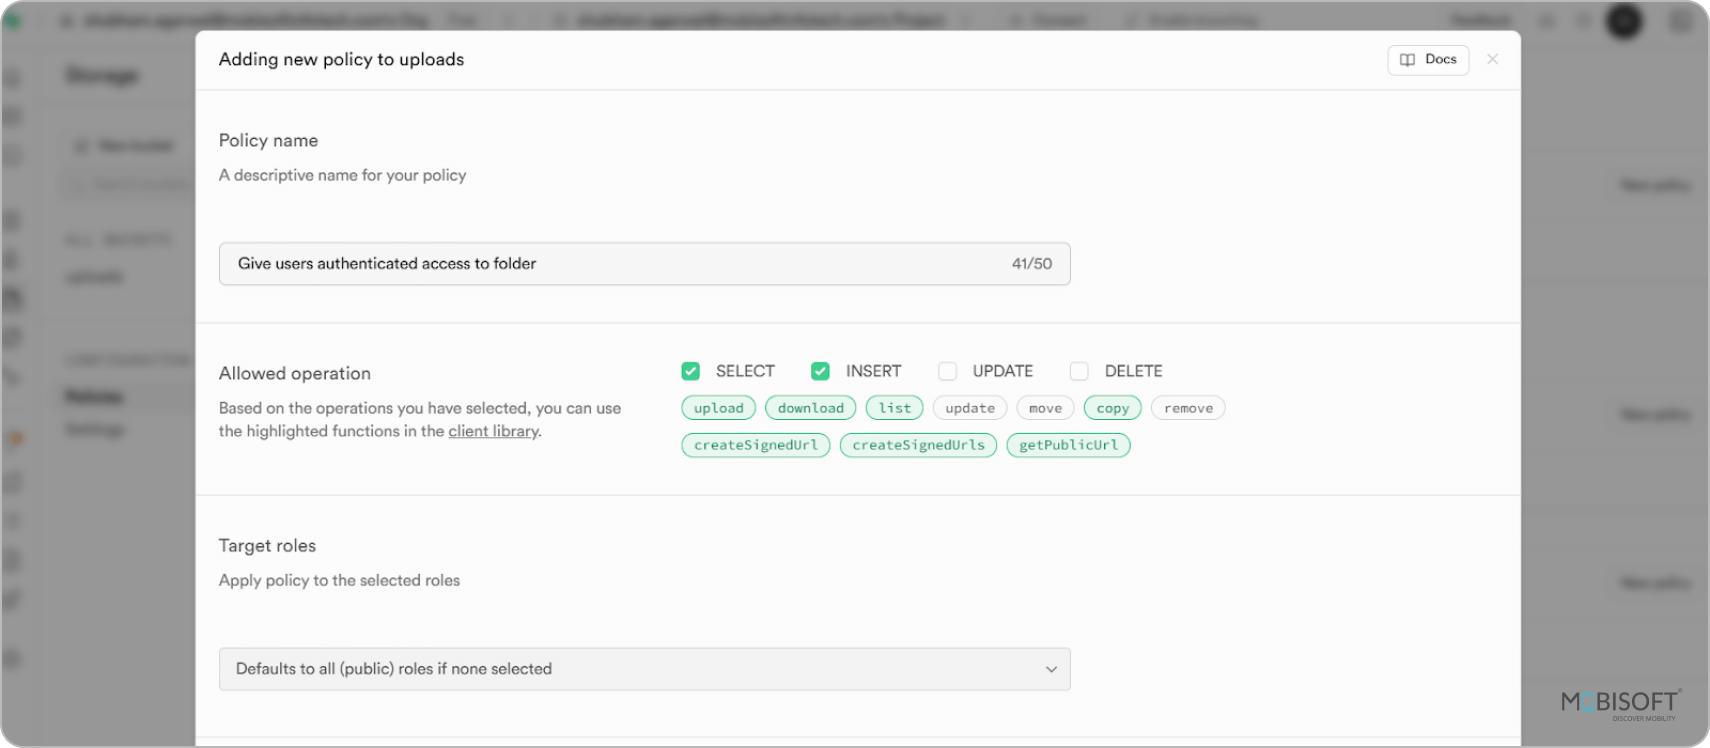Click the move function tag
Image resolution: width=1710 pixels, height=748 pixels.
(1045, 408)
